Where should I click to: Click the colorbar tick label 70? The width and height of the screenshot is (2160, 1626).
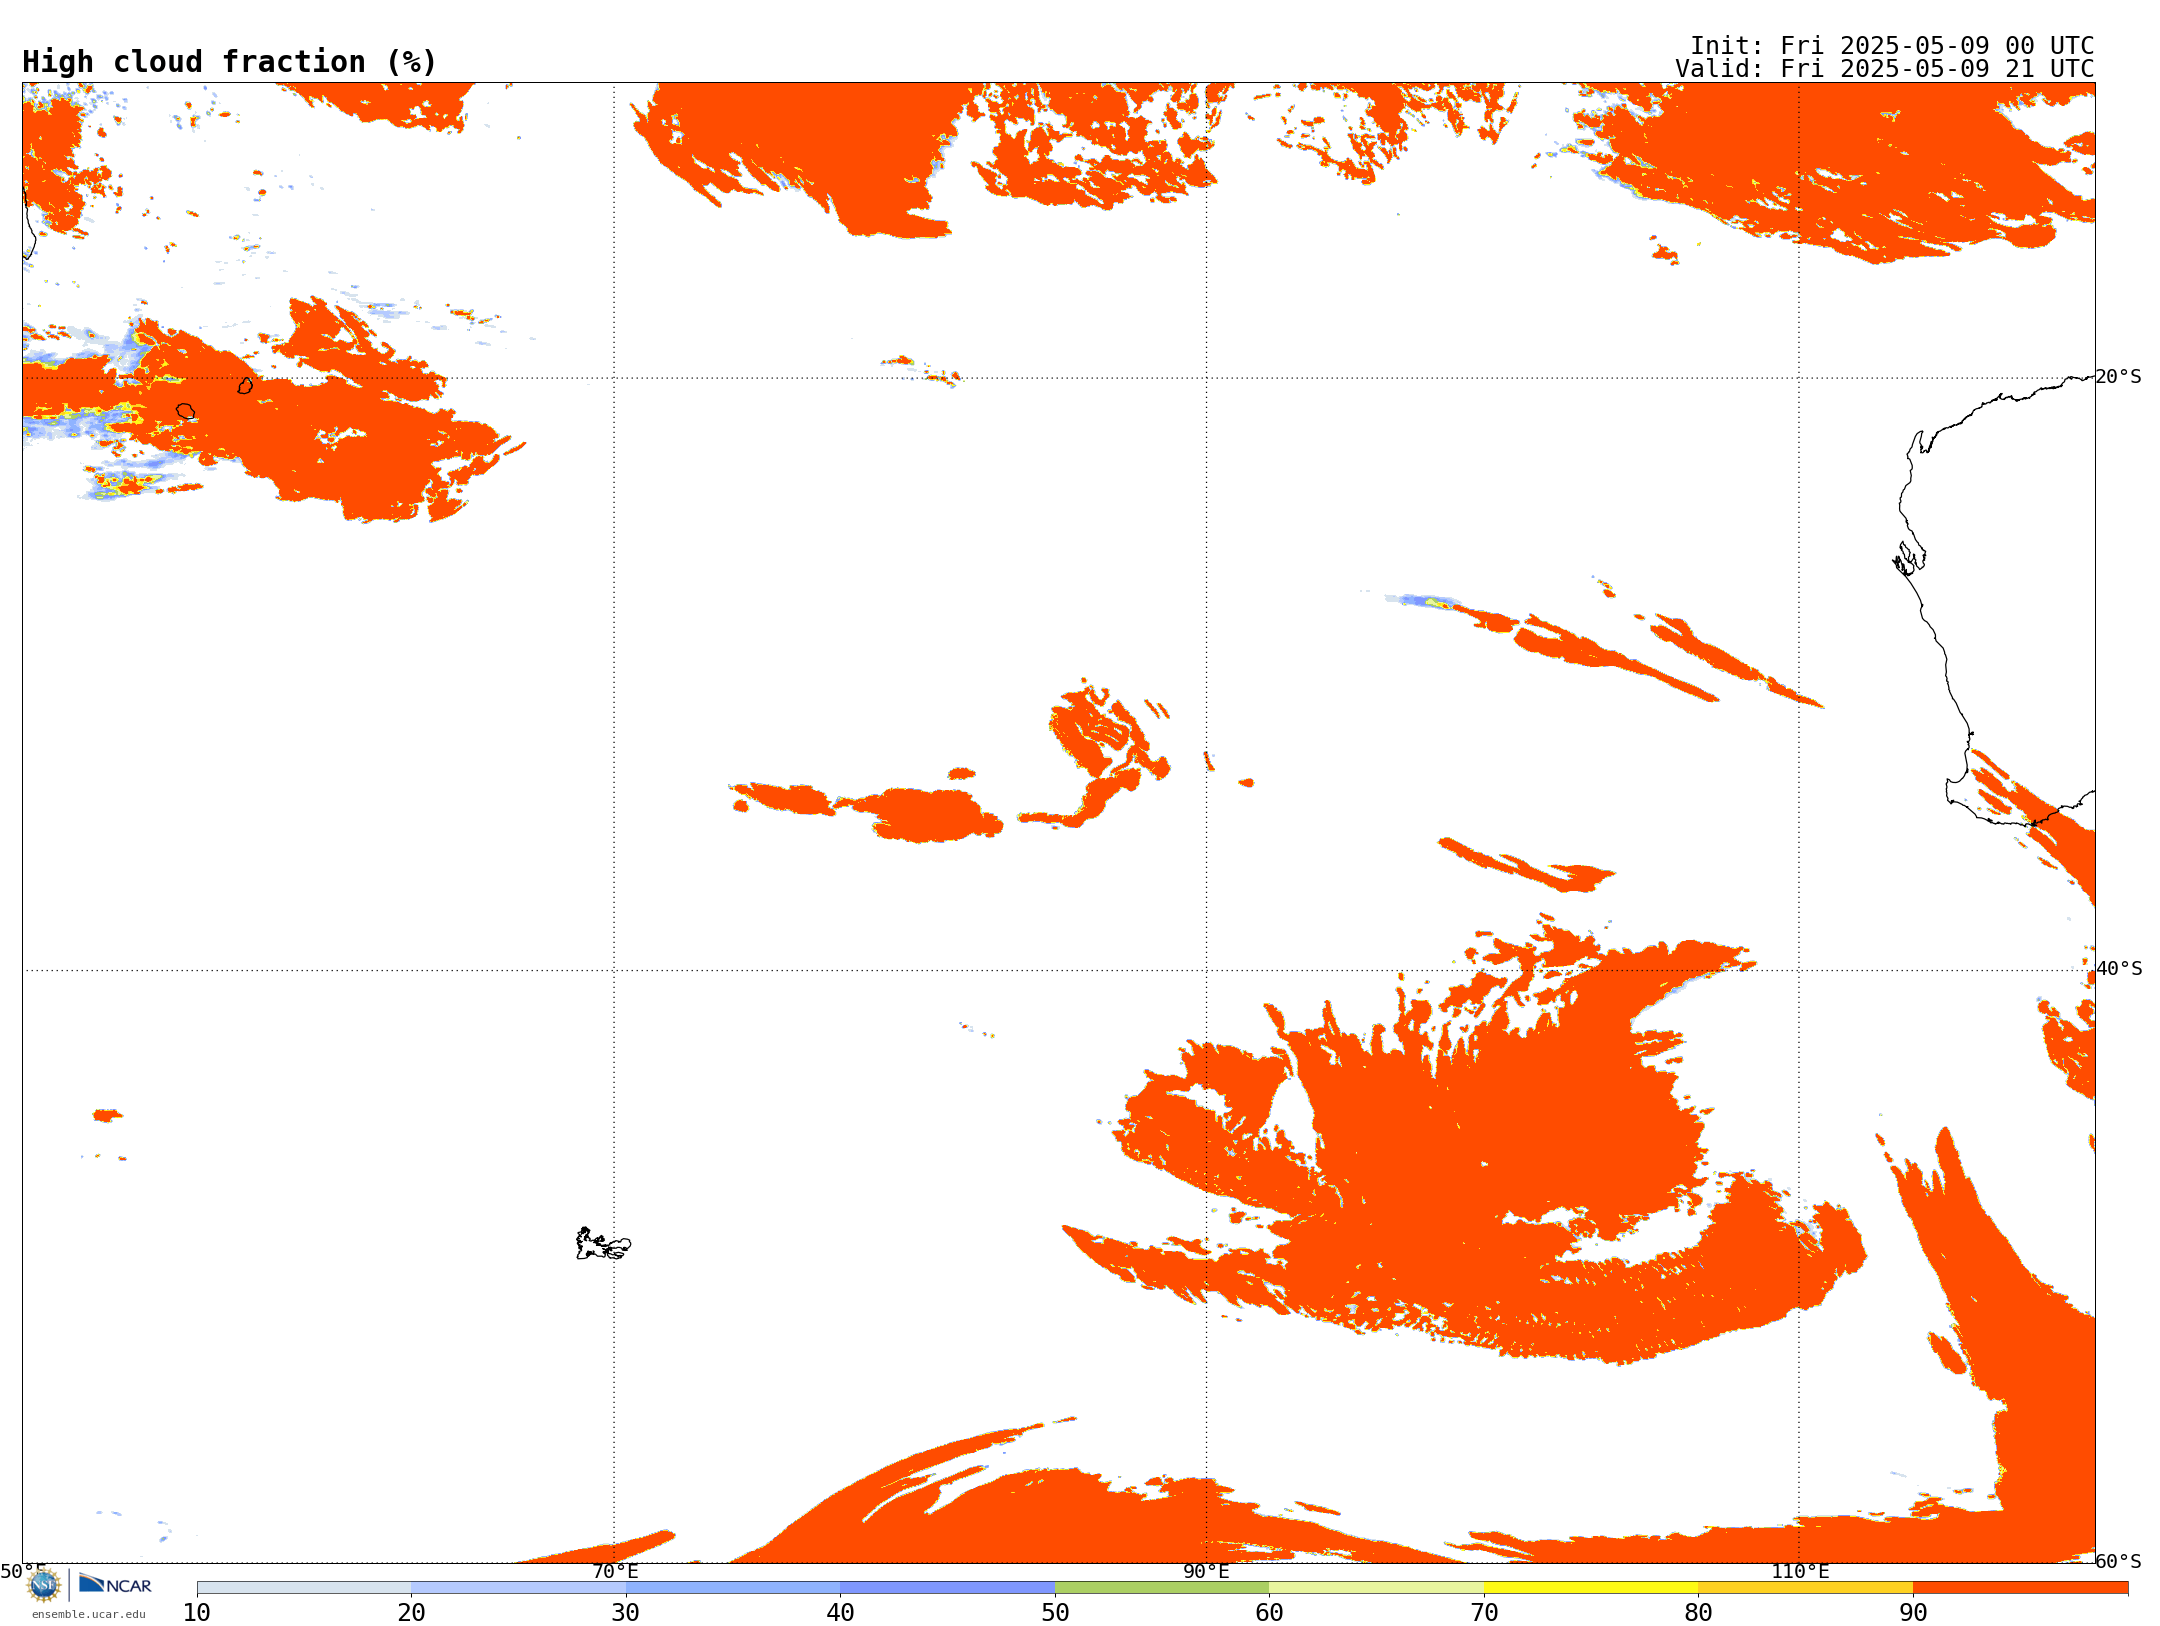pyautogui.click(x=1484, y=1613)
